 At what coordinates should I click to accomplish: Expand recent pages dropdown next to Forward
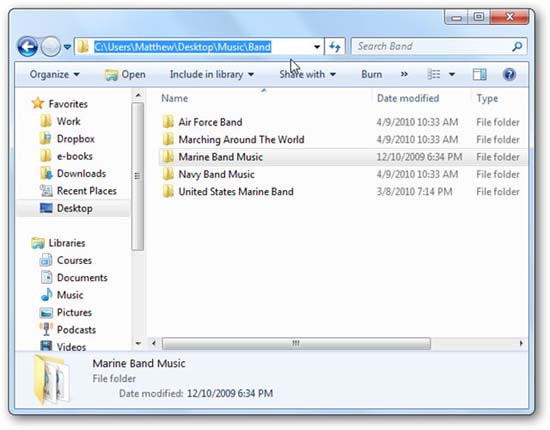[68, 47]
